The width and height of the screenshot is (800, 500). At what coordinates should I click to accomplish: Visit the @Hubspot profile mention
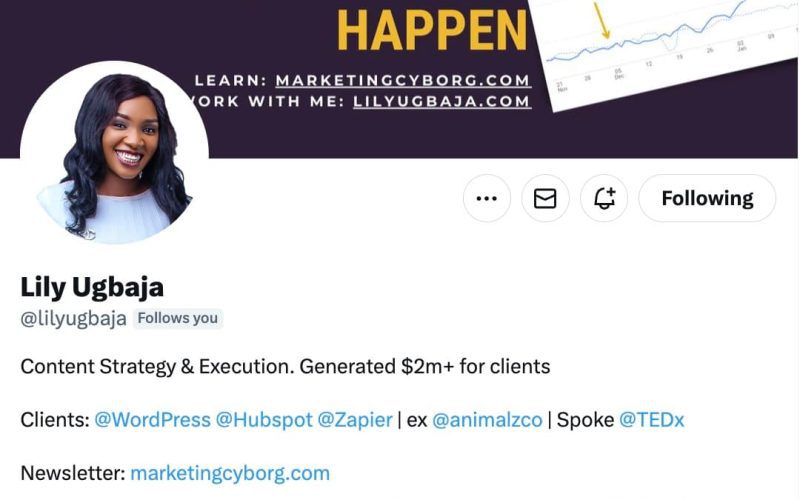point(264,420)
